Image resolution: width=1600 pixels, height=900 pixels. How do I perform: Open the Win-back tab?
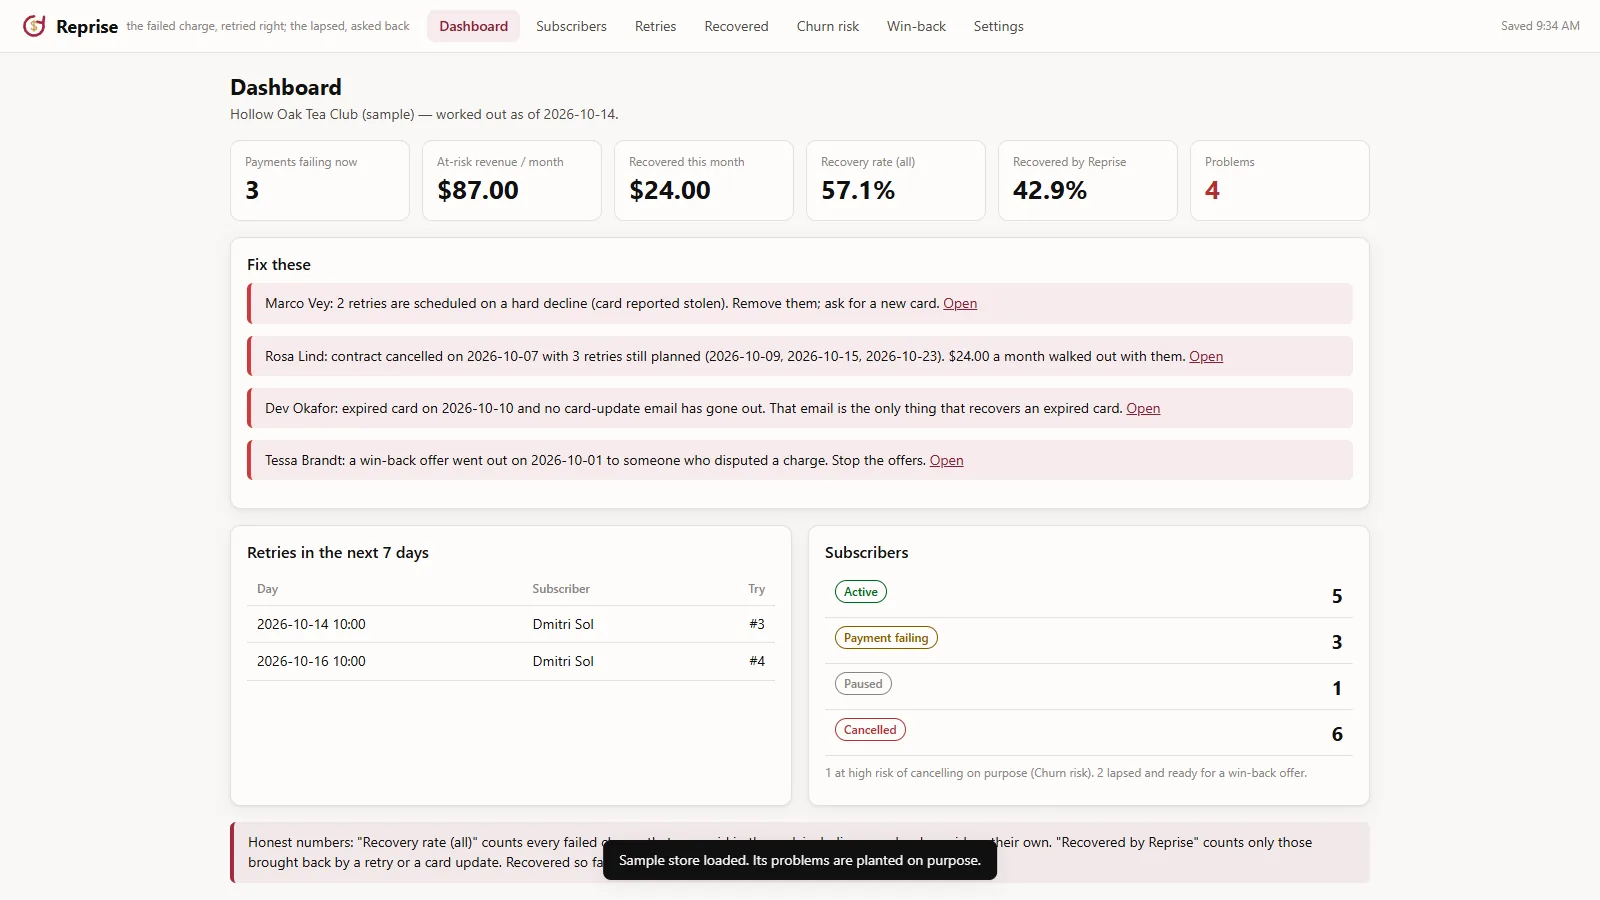pos(916,26)
